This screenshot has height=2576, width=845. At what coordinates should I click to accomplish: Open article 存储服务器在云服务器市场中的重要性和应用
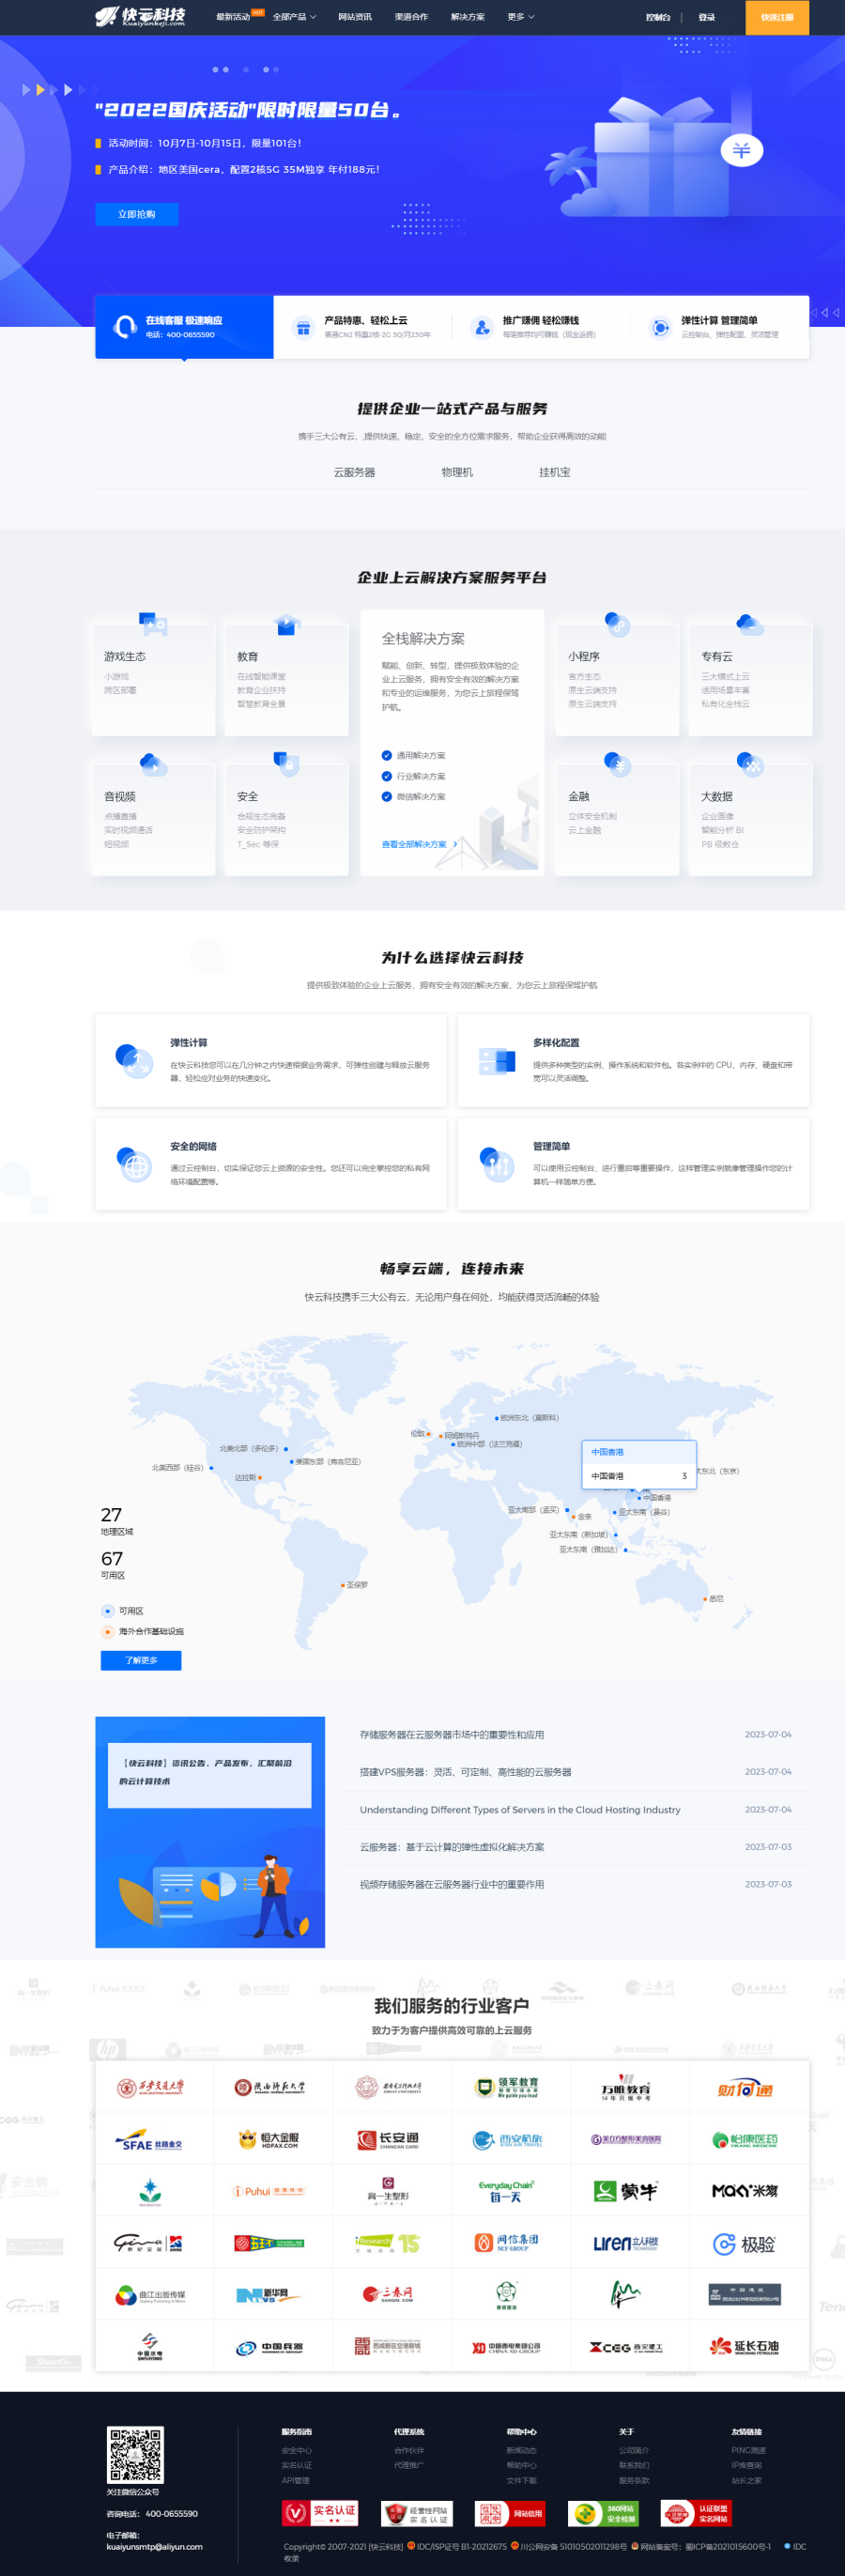coord(452,1734)
